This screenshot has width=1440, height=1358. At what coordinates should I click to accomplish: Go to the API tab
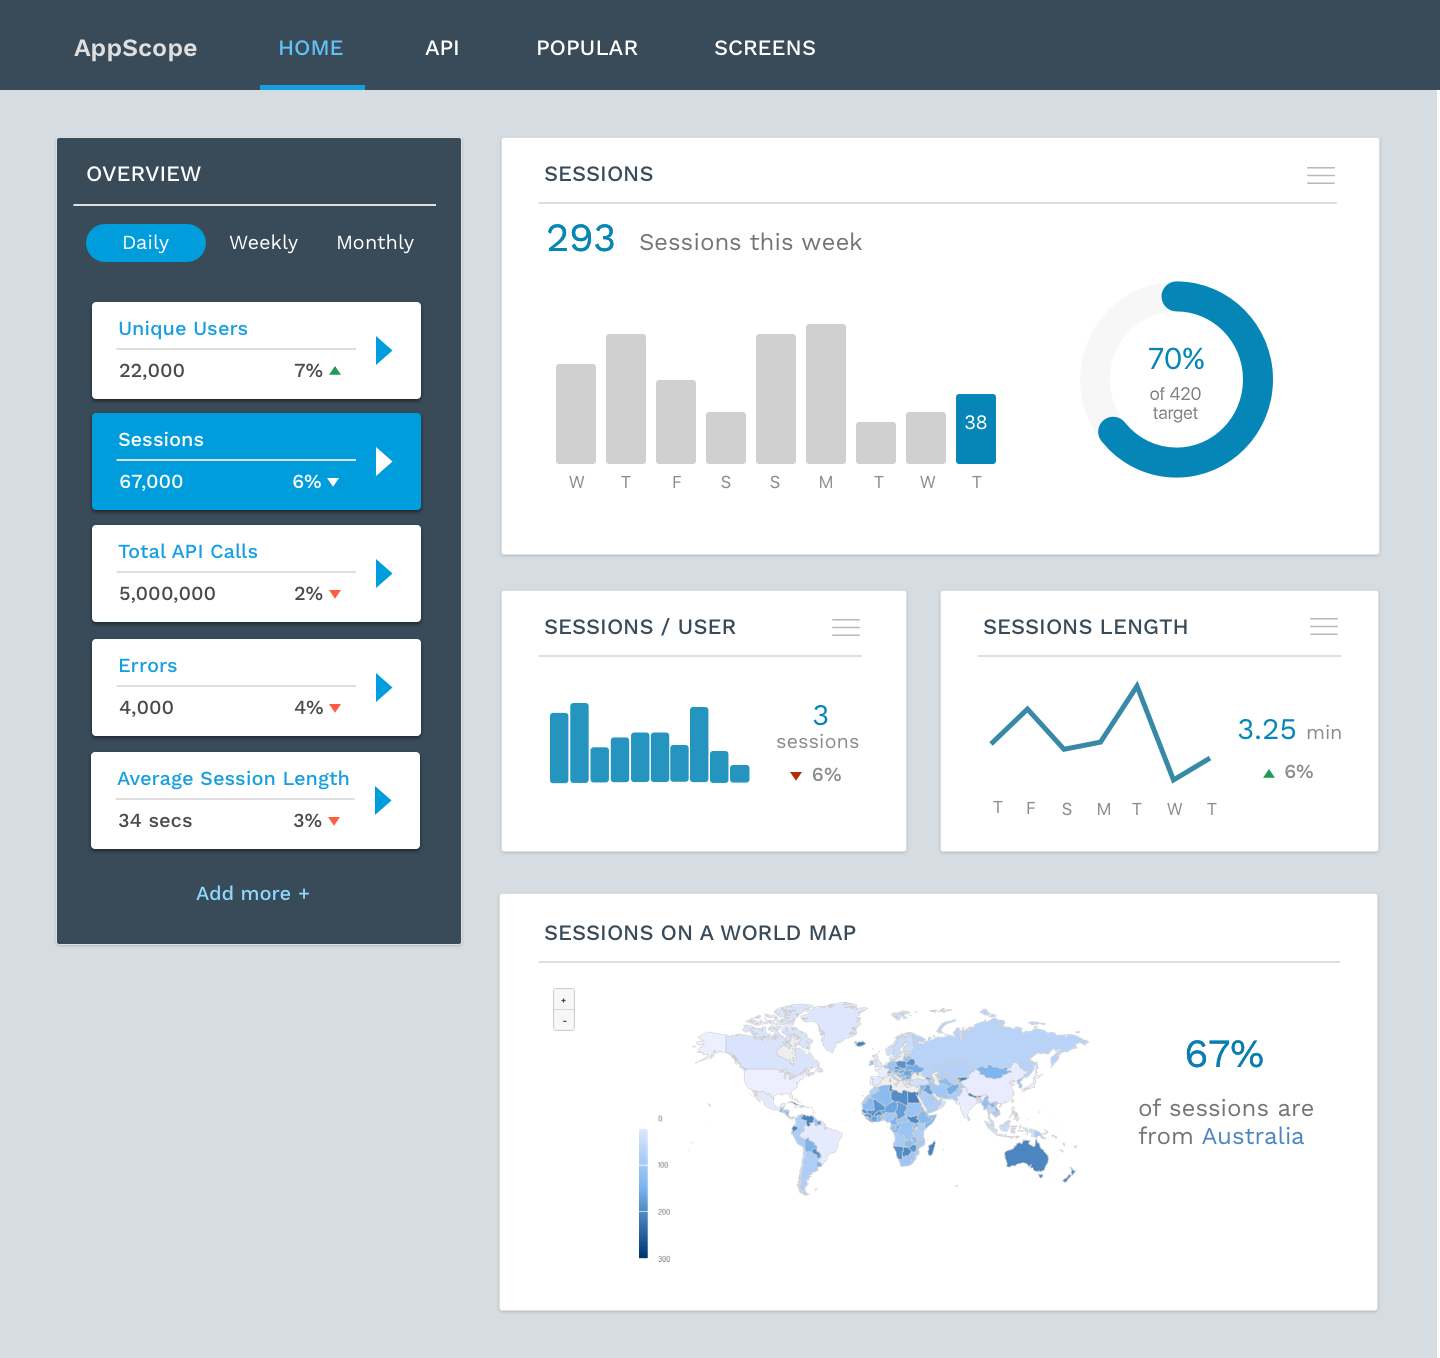click(442, 48)
